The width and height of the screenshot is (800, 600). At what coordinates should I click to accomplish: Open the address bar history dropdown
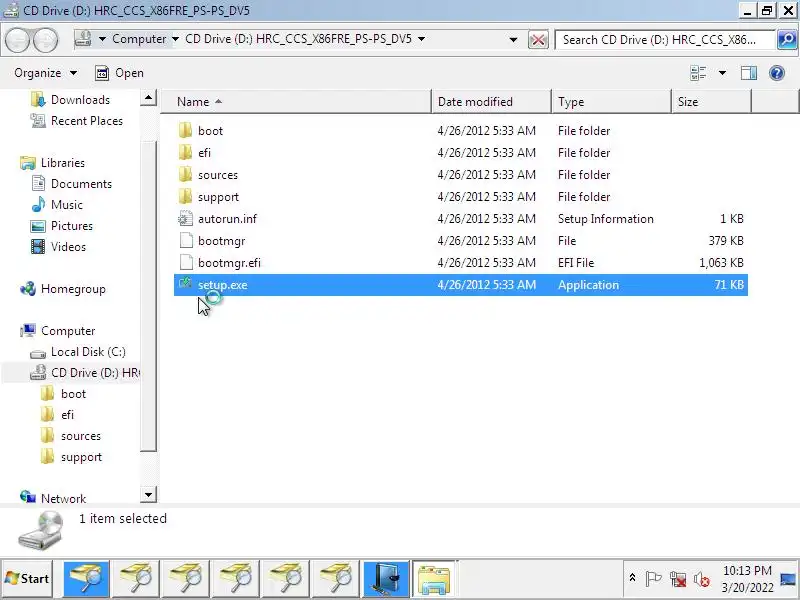[x=513, y=39]
